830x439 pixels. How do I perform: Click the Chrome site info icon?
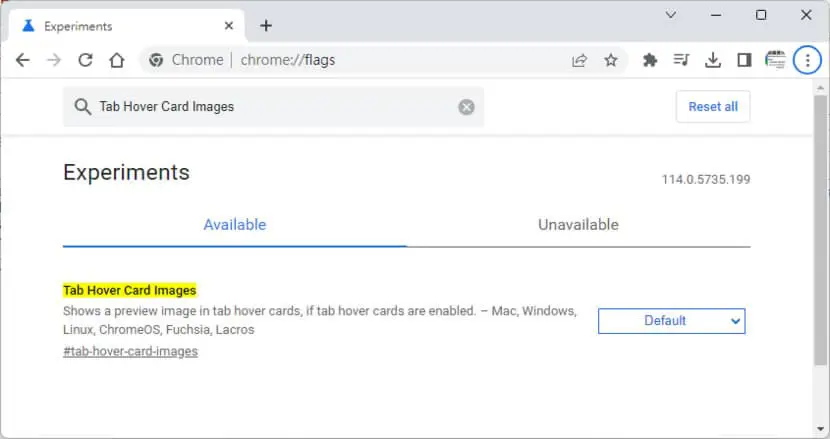pyautogui.click(x=156, y=60)
